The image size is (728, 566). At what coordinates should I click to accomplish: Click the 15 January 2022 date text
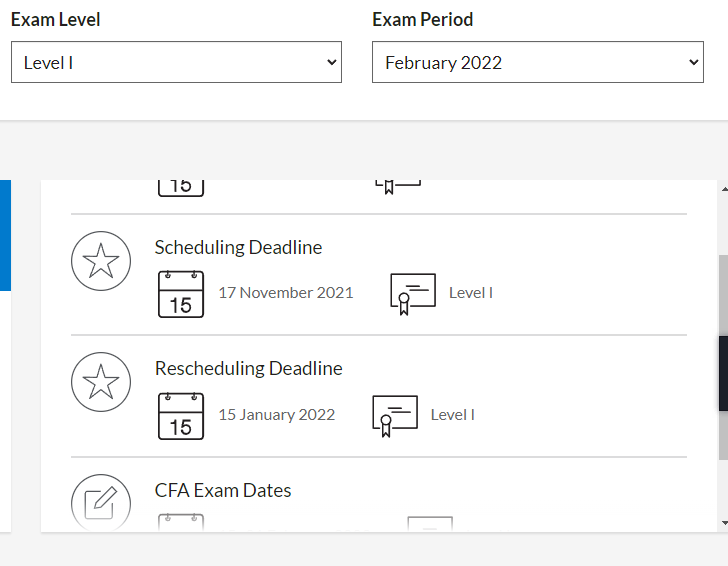[277, 414]
